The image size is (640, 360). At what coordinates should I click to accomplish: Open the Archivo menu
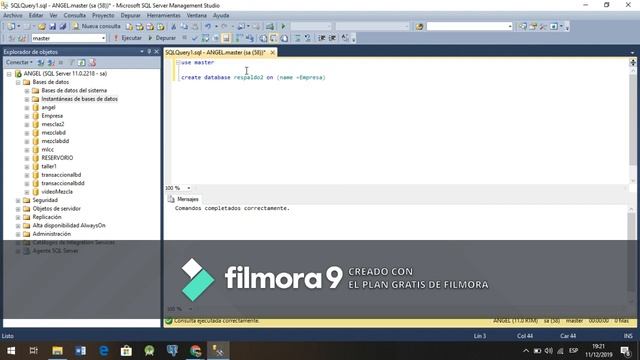click(13, 15)
